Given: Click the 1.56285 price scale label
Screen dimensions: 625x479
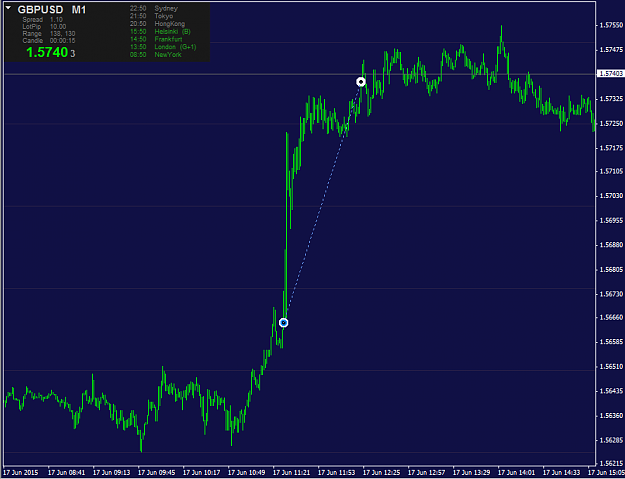Looking at the screenshot, I should (611, 440).
